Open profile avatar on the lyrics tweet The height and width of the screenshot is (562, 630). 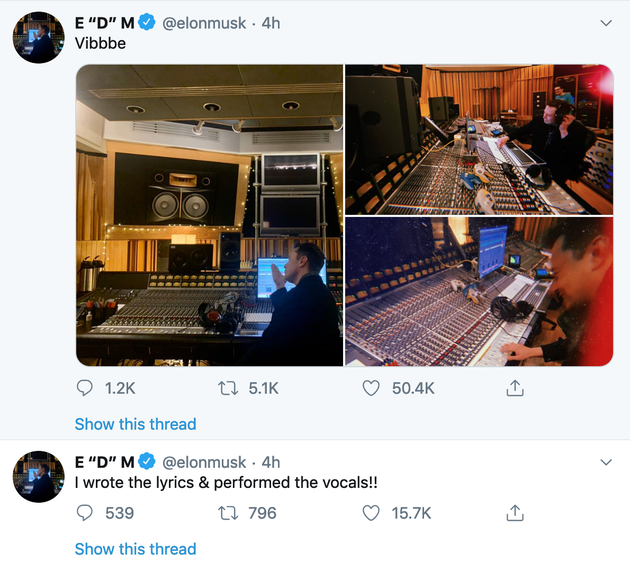[x=39, y=476]
